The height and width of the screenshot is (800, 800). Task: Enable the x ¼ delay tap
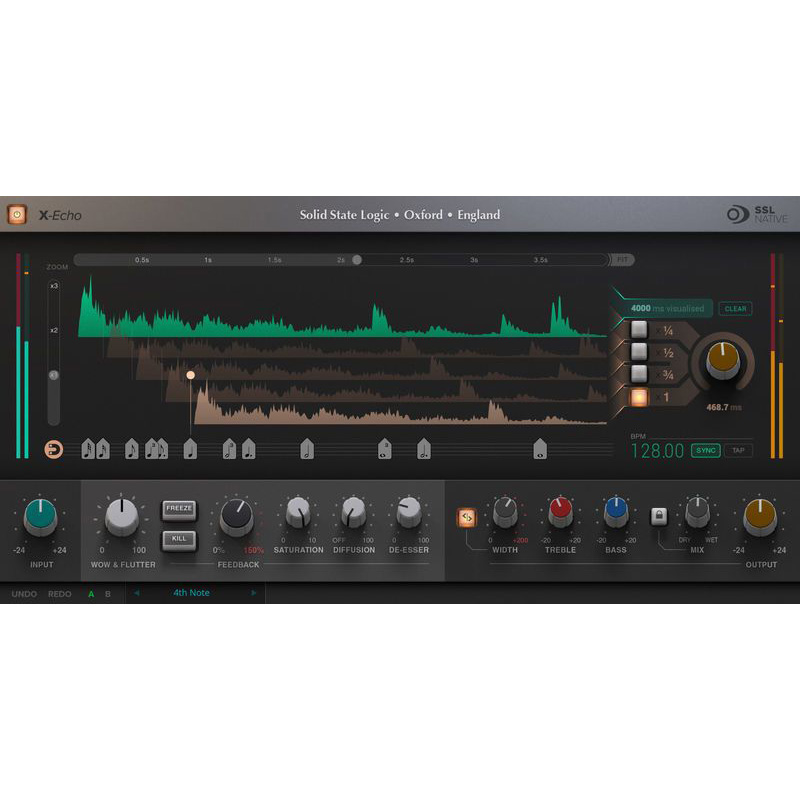(639, 330)
